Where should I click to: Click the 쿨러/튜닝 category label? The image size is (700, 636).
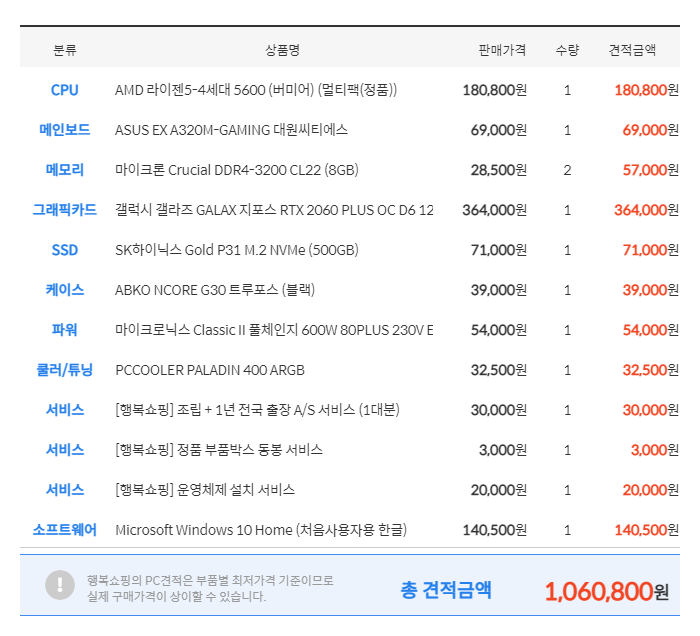click(65, 370)
